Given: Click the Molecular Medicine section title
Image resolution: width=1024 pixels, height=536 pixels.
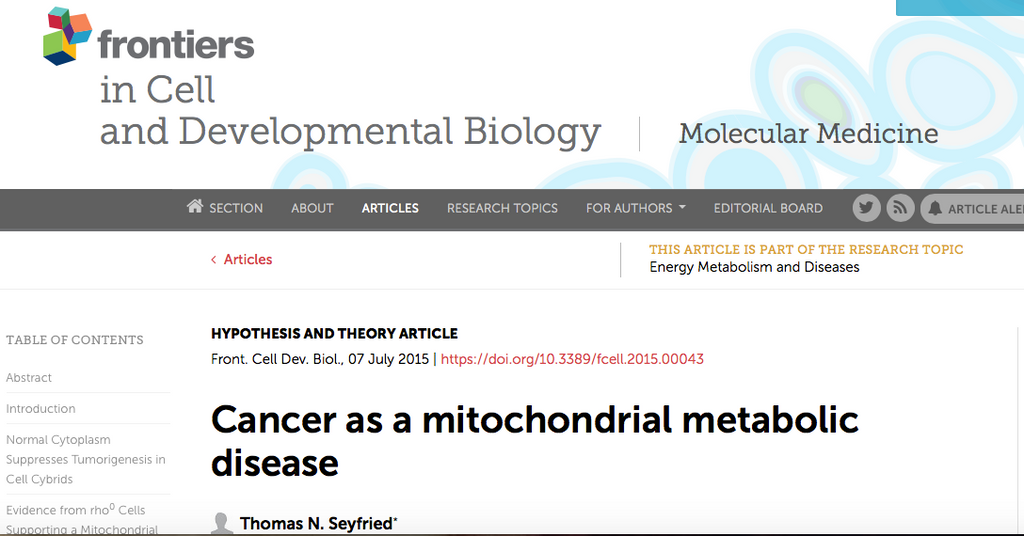Looking at the screenshot, I should click(808, 134).
